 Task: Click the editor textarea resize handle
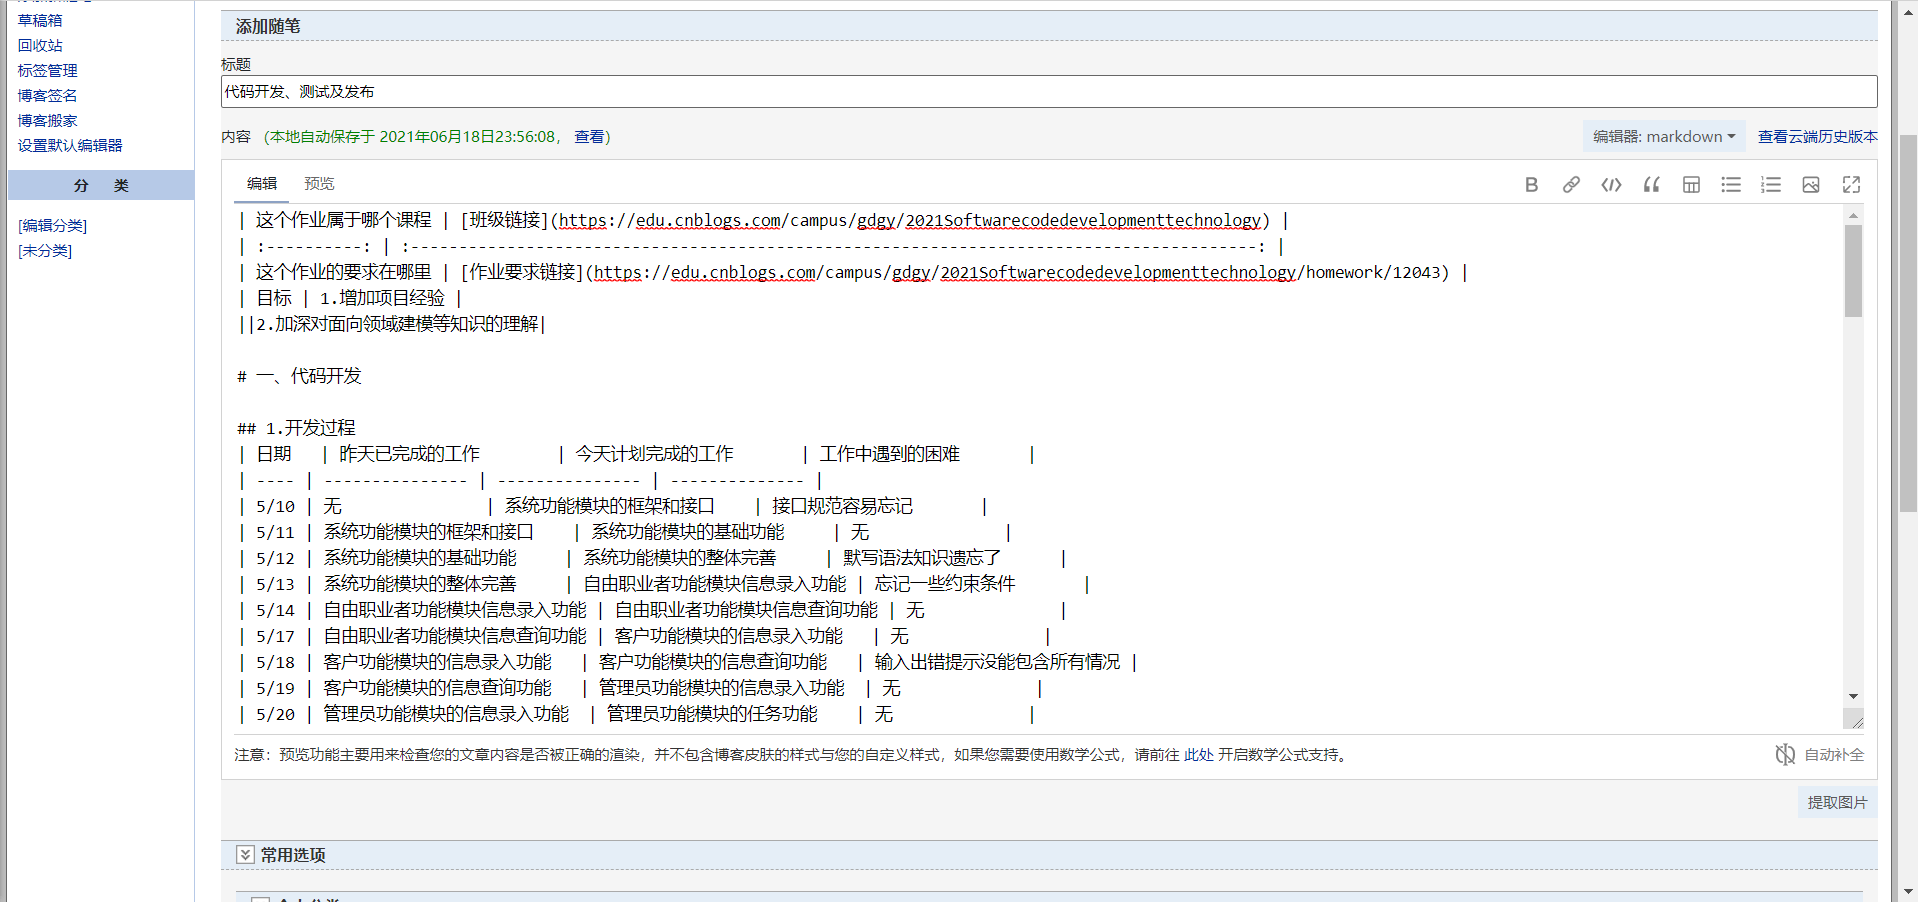coord(1855,720)
